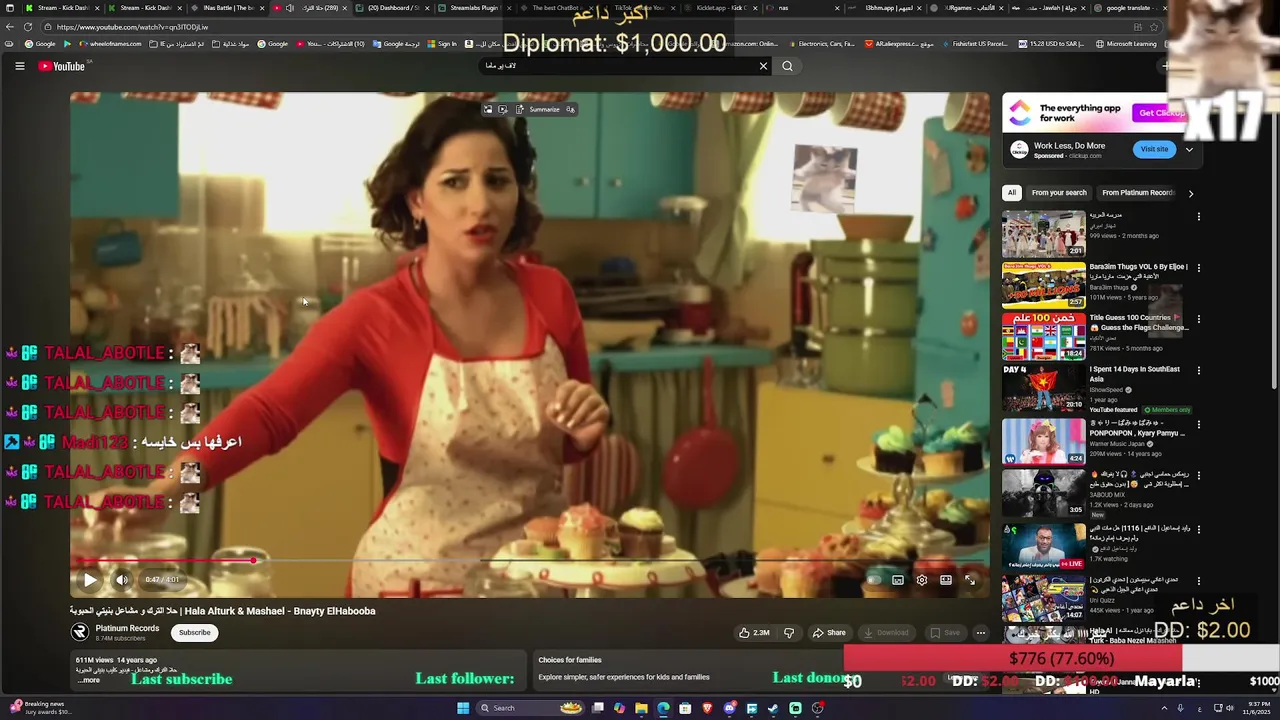
Task: Open options for Bara3im Thugs video
Action: (x=1198, y=268)
